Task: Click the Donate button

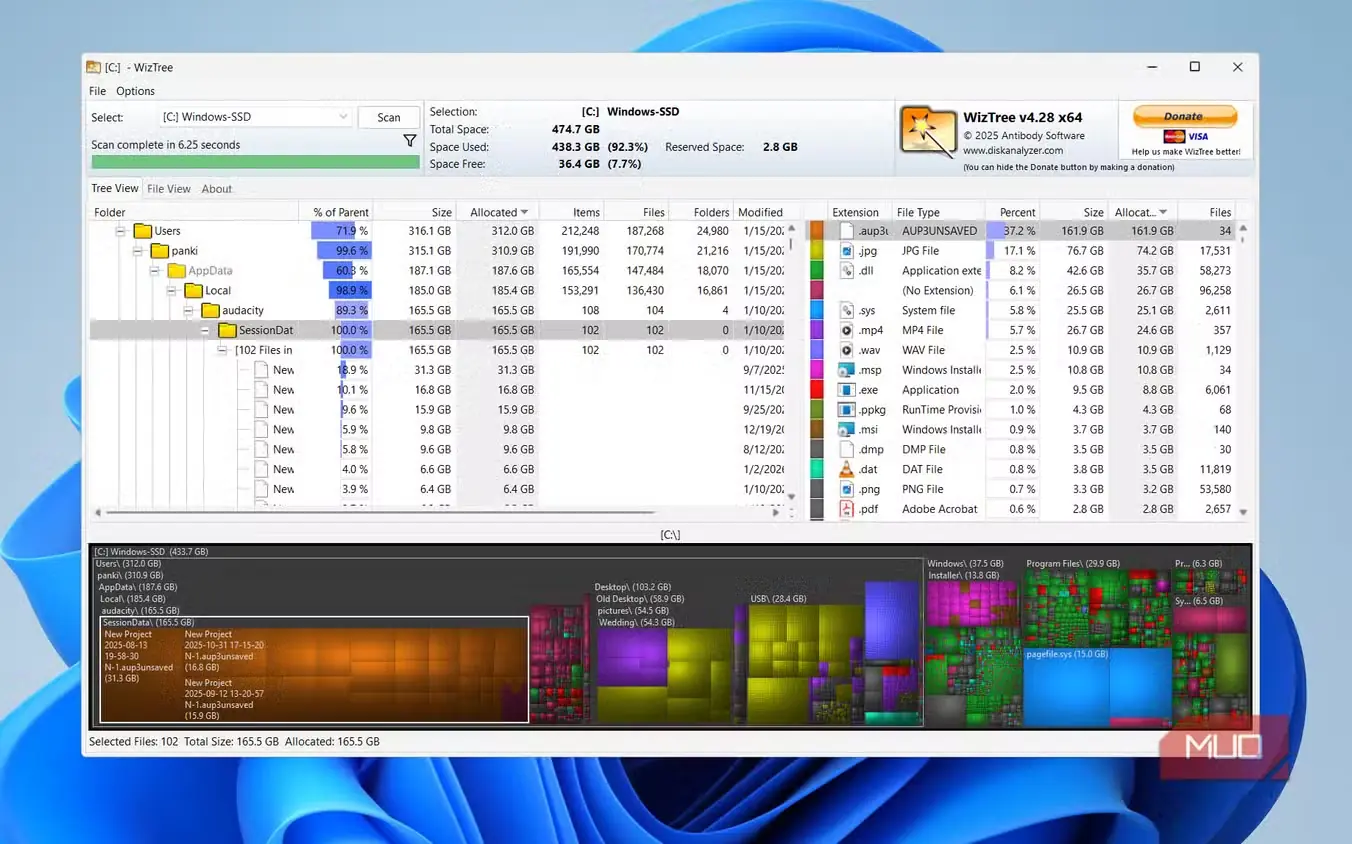Action: tap(1185, 116)
